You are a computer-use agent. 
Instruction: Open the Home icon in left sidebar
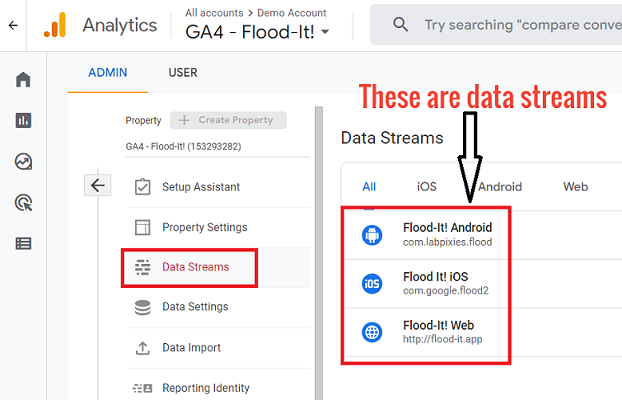(23, 79)
